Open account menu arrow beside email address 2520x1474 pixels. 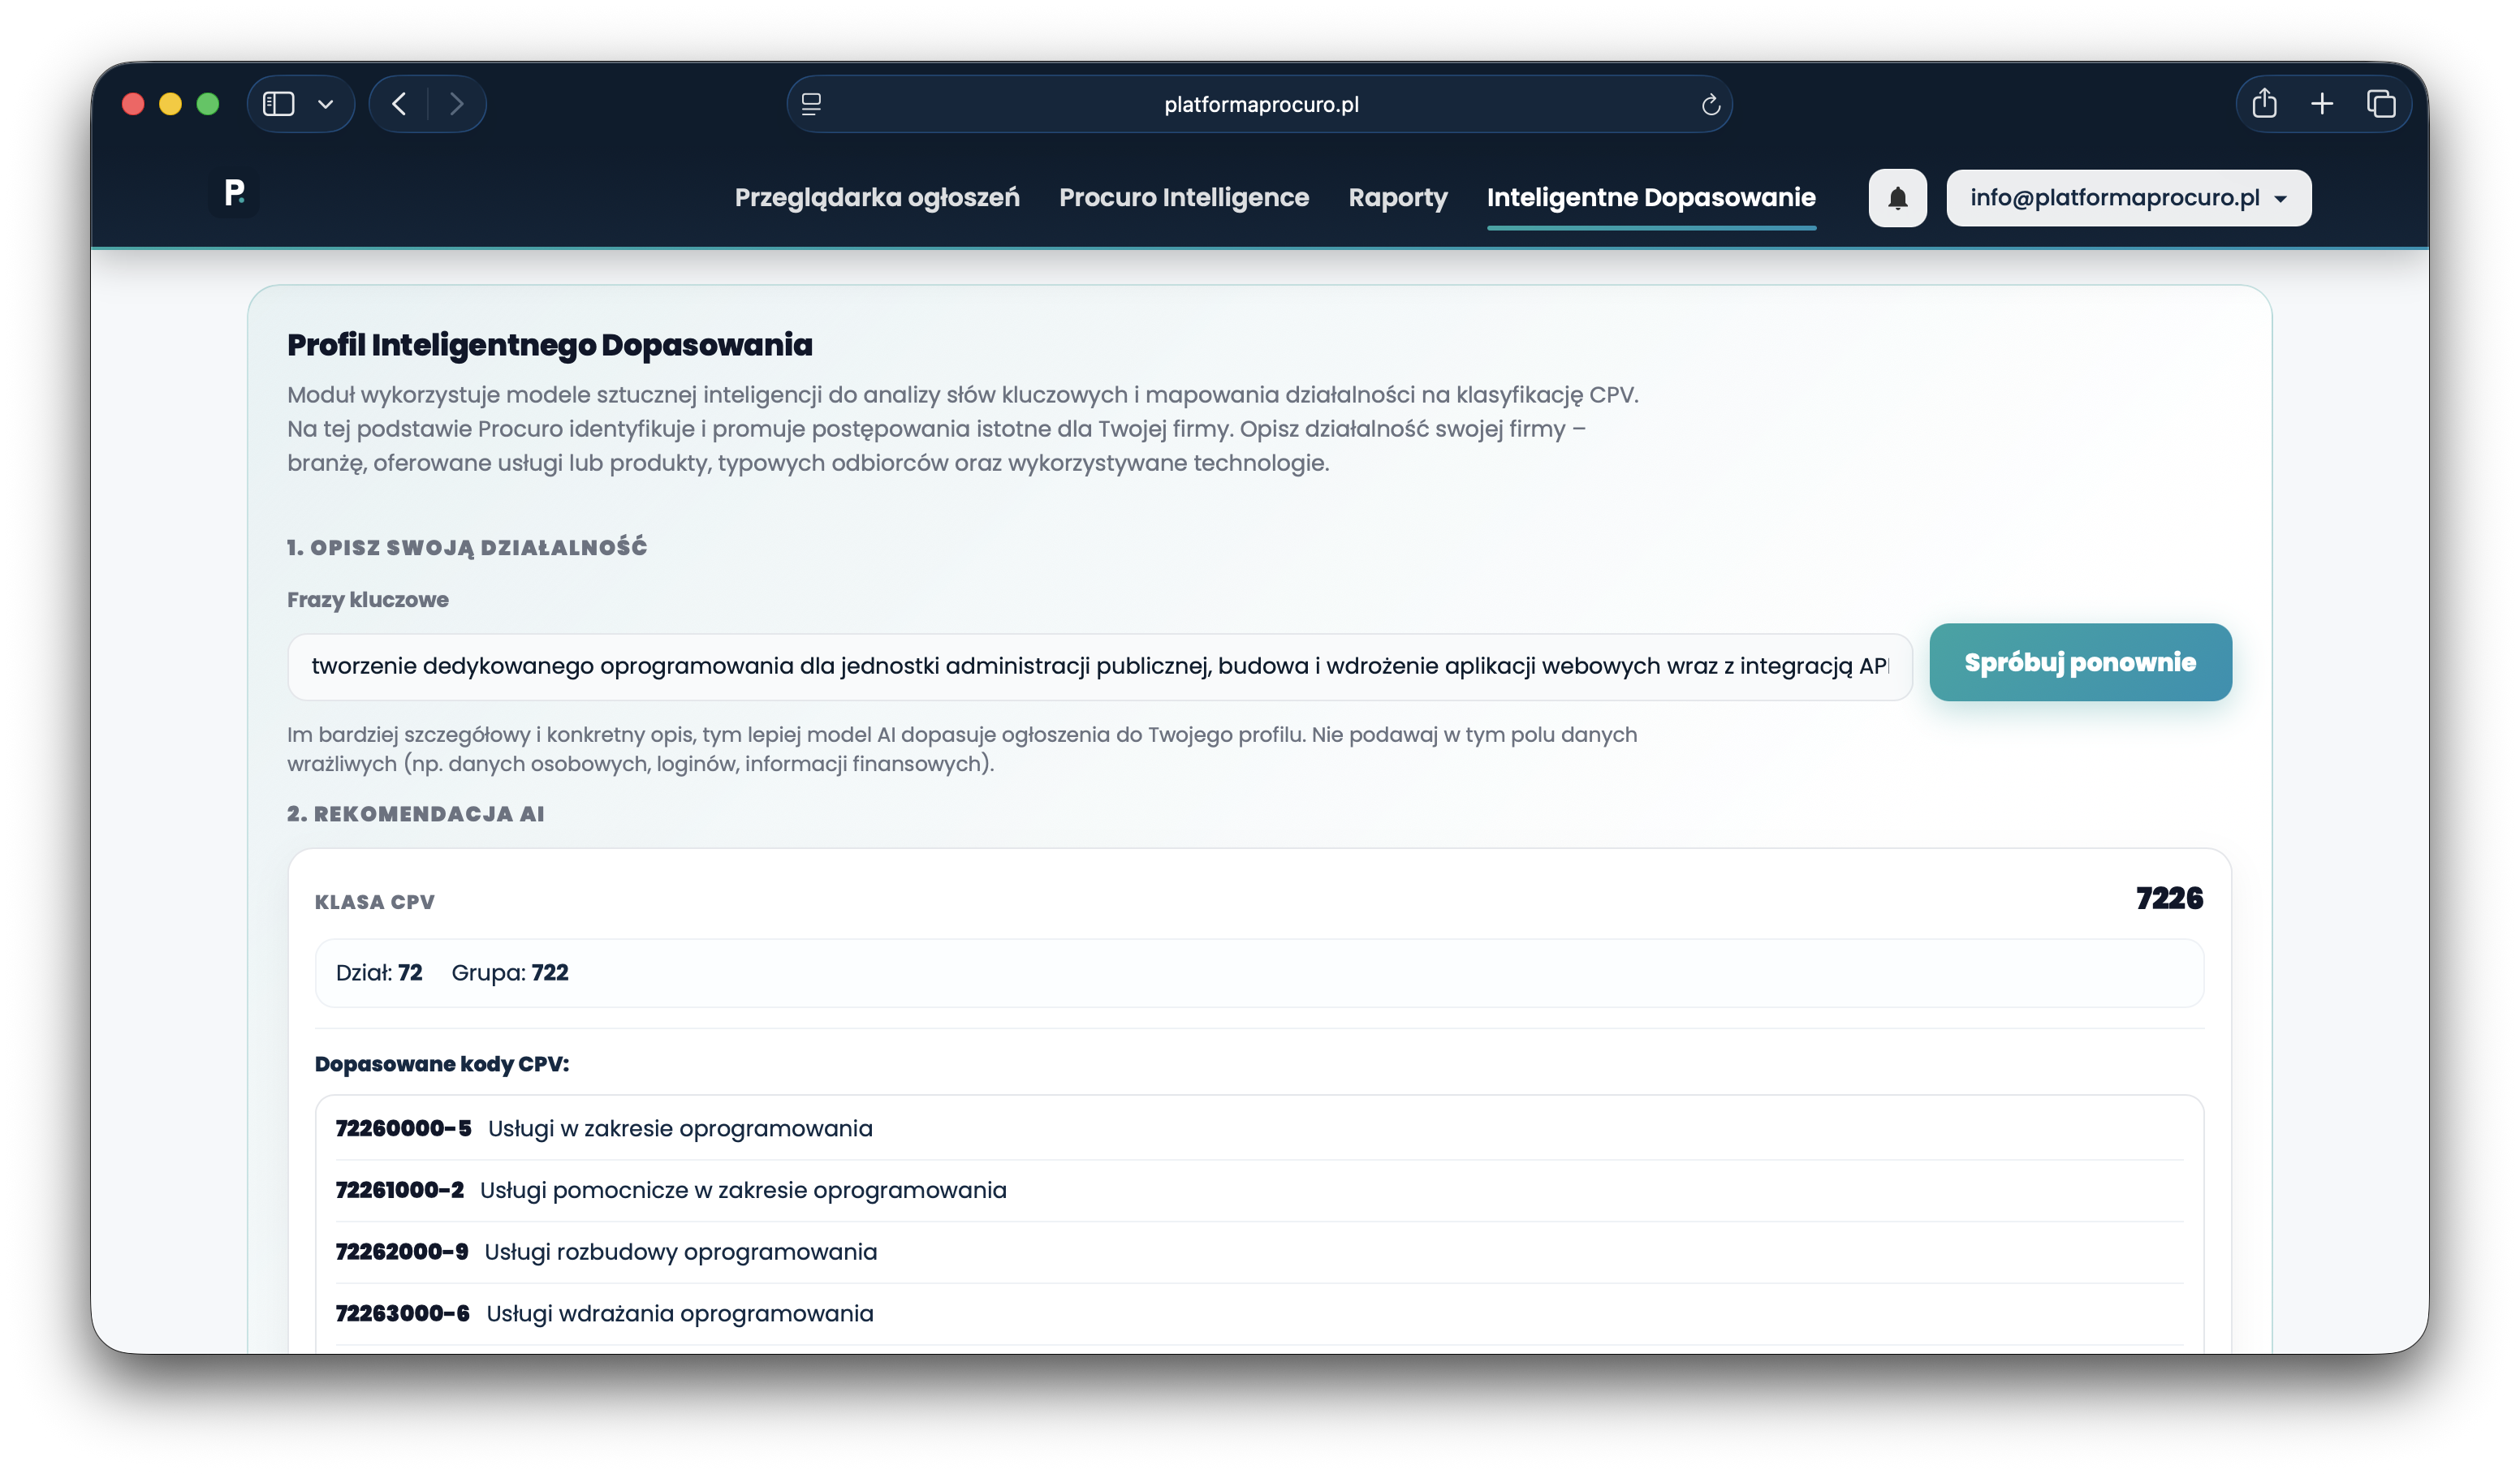pyautogui.click(x=2283, y=198)
